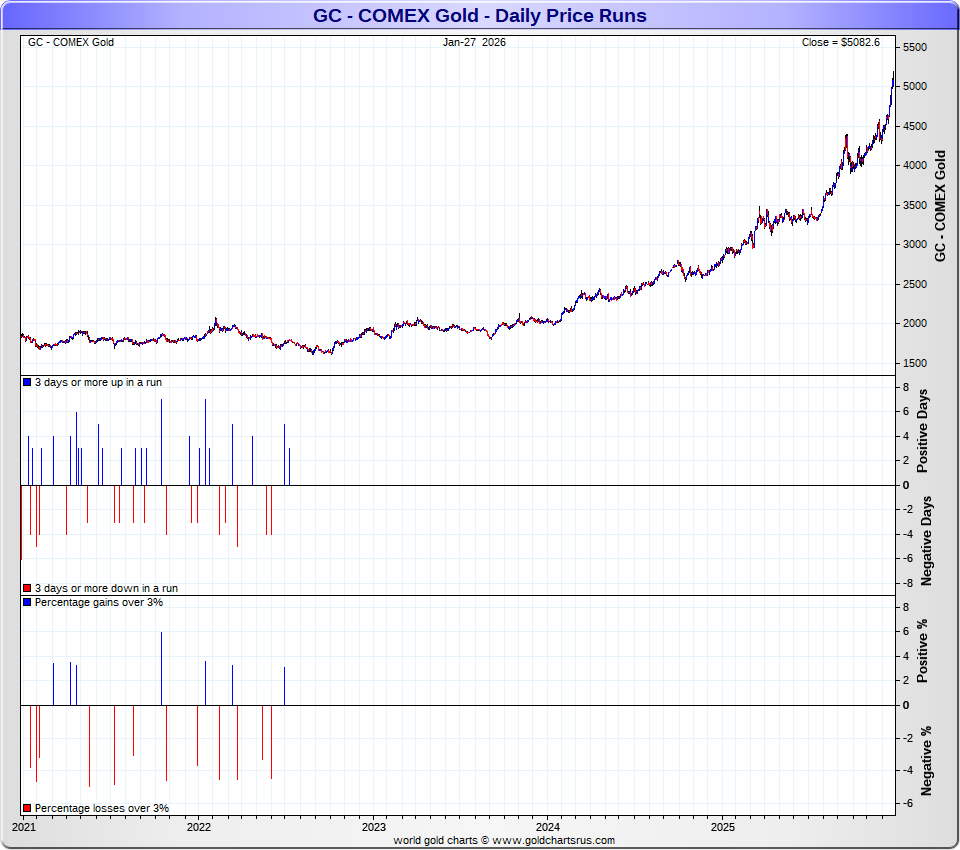Click the vertical 'GC - COMEX Gold' axis title on right
The width and height of the screenshot is (960, 850).
940,206
